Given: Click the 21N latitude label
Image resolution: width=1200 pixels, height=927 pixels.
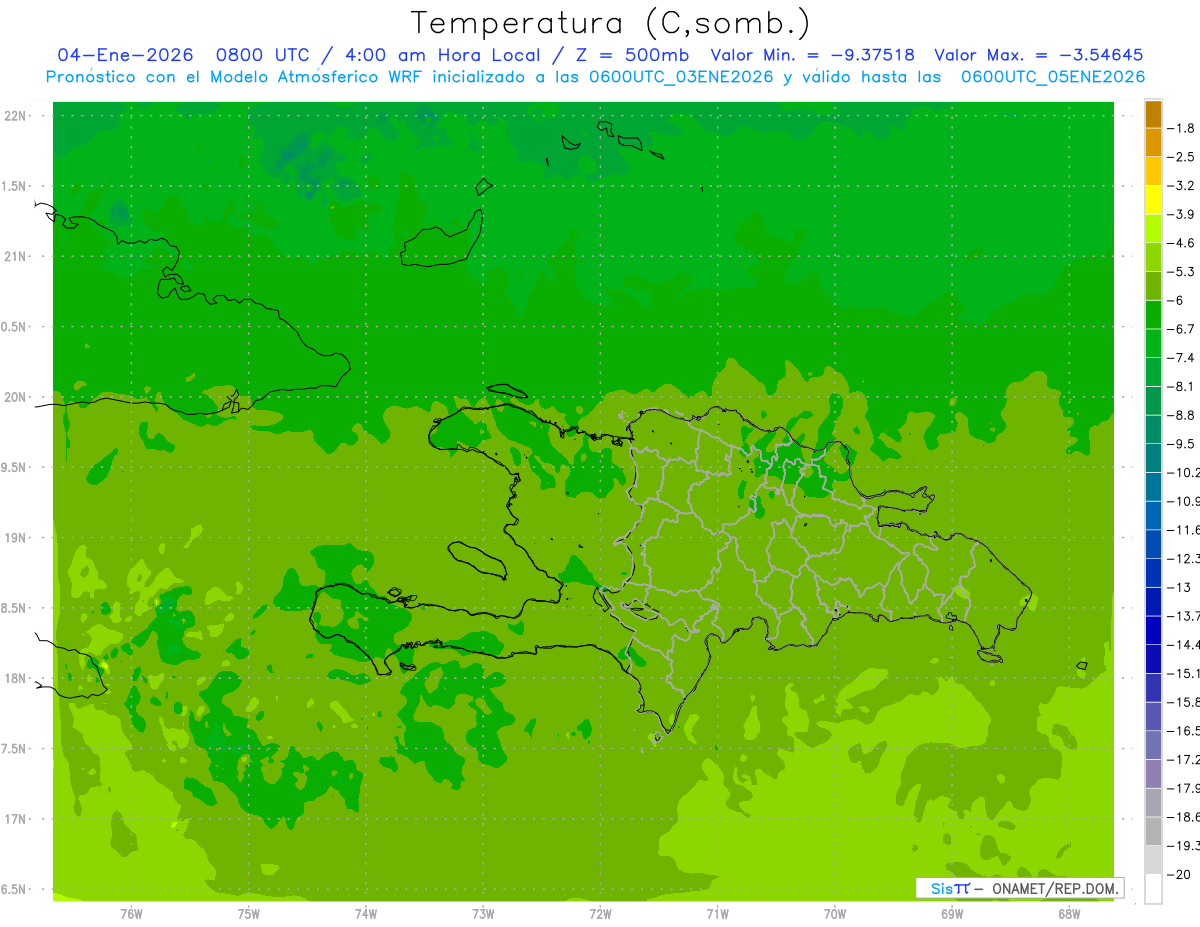Looking at the screenshot, I should (17, 257).
